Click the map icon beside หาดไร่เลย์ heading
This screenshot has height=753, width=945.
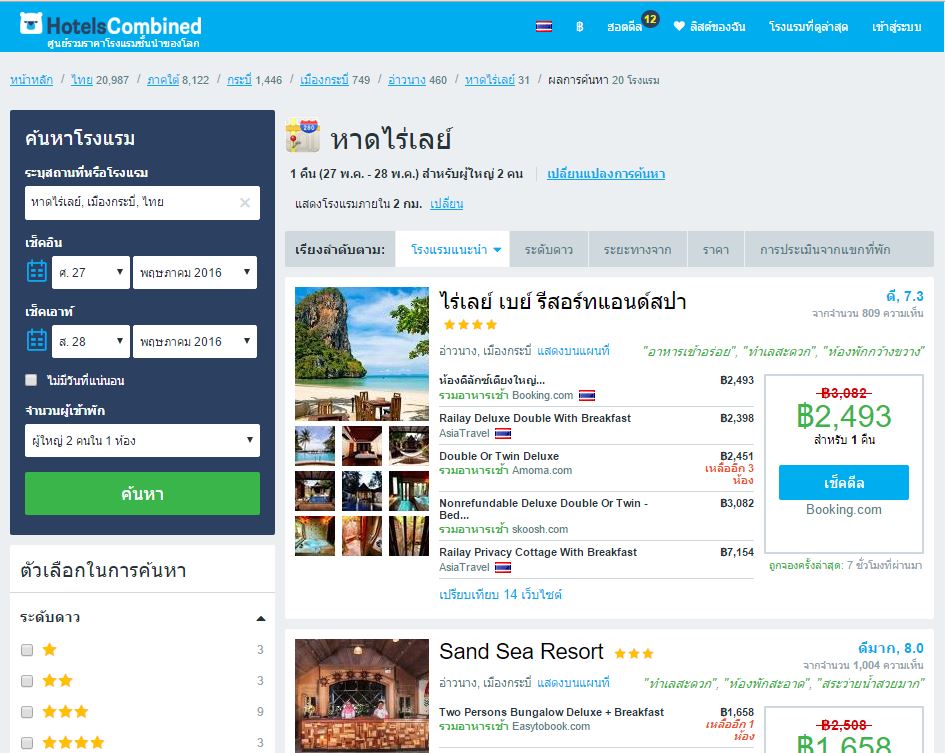[x=303, y=135]
